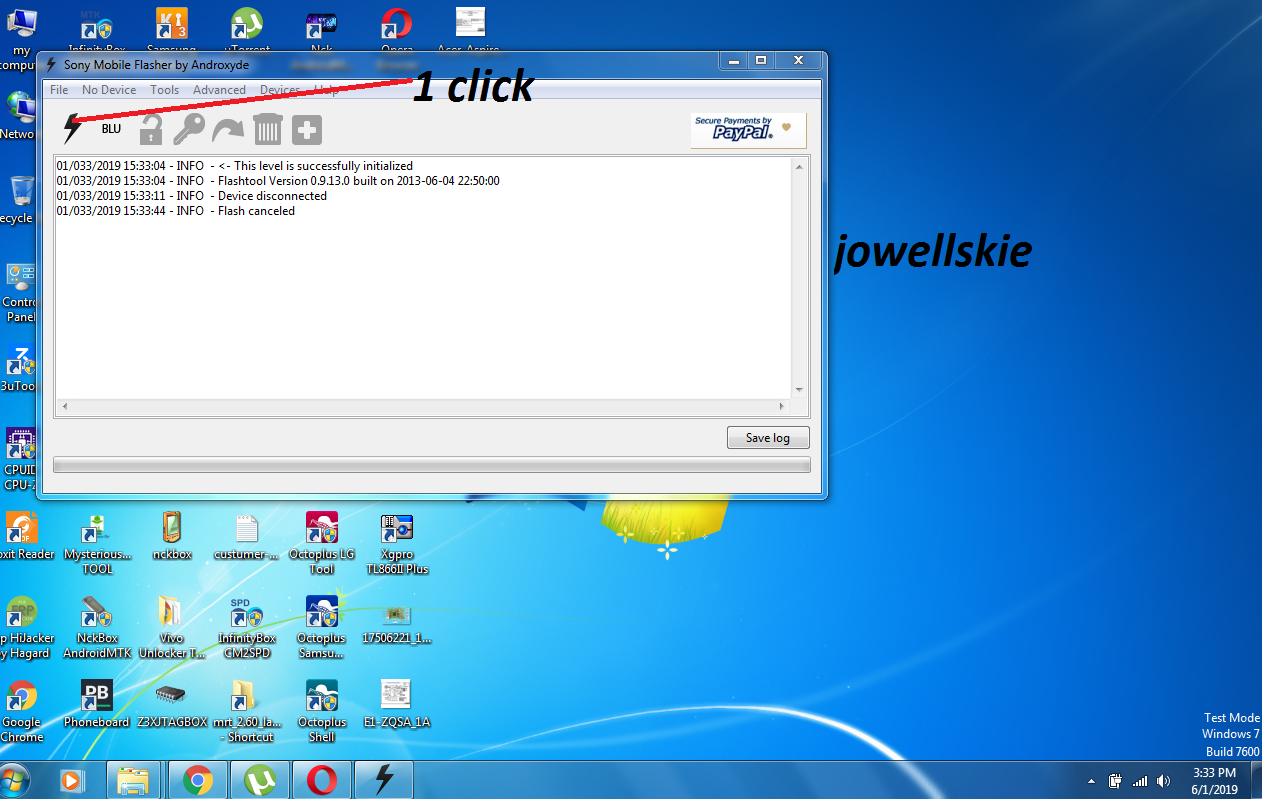Viewport: 1262px width, 799px height.
Task: Select the Vivo Unlocker folder icon
Action: (x=172, y=628)
